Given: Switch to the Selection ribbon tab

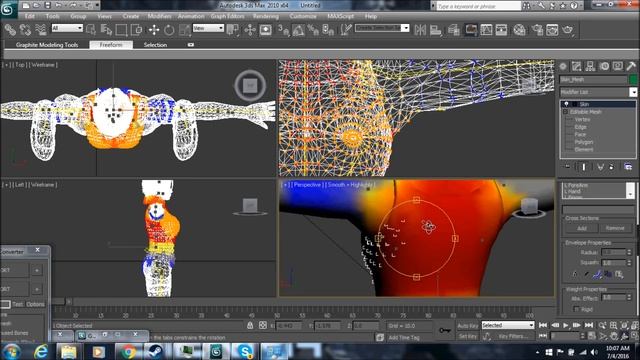Looking at the screenshot, I should point(155,45).
